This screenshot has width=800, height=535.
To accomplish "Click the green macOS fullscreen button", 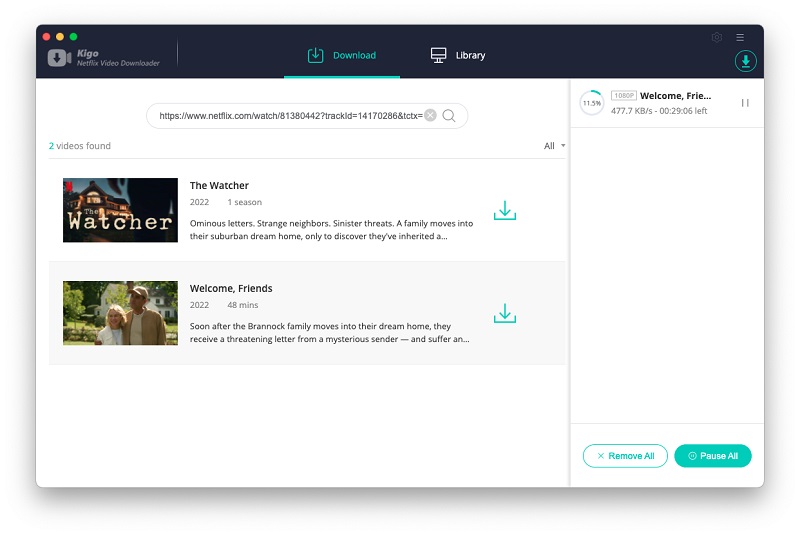I will point(73,37).
